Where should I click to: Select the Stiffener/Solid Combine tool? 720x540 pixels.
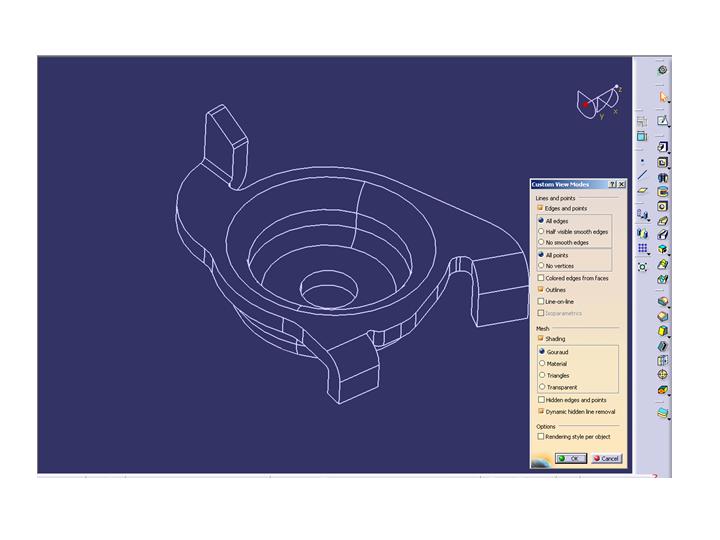tap(662, 249)
